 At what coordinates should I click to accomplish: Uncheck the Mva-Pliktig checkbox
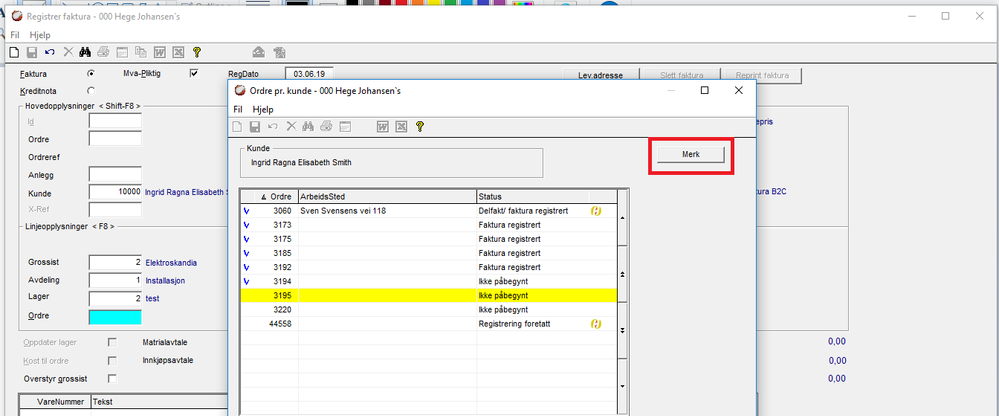[x=194, y=73]
